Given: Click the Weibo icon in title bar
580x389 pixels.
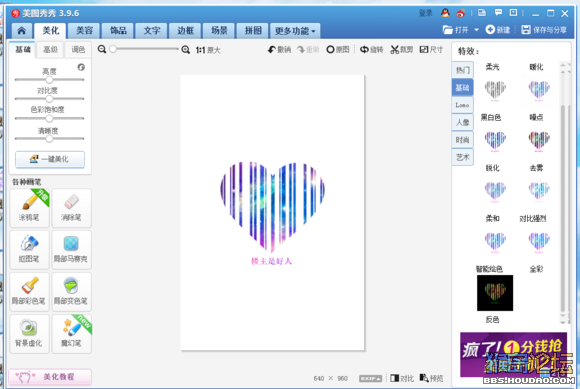Looking at the screenshot, I should (461, 13).
